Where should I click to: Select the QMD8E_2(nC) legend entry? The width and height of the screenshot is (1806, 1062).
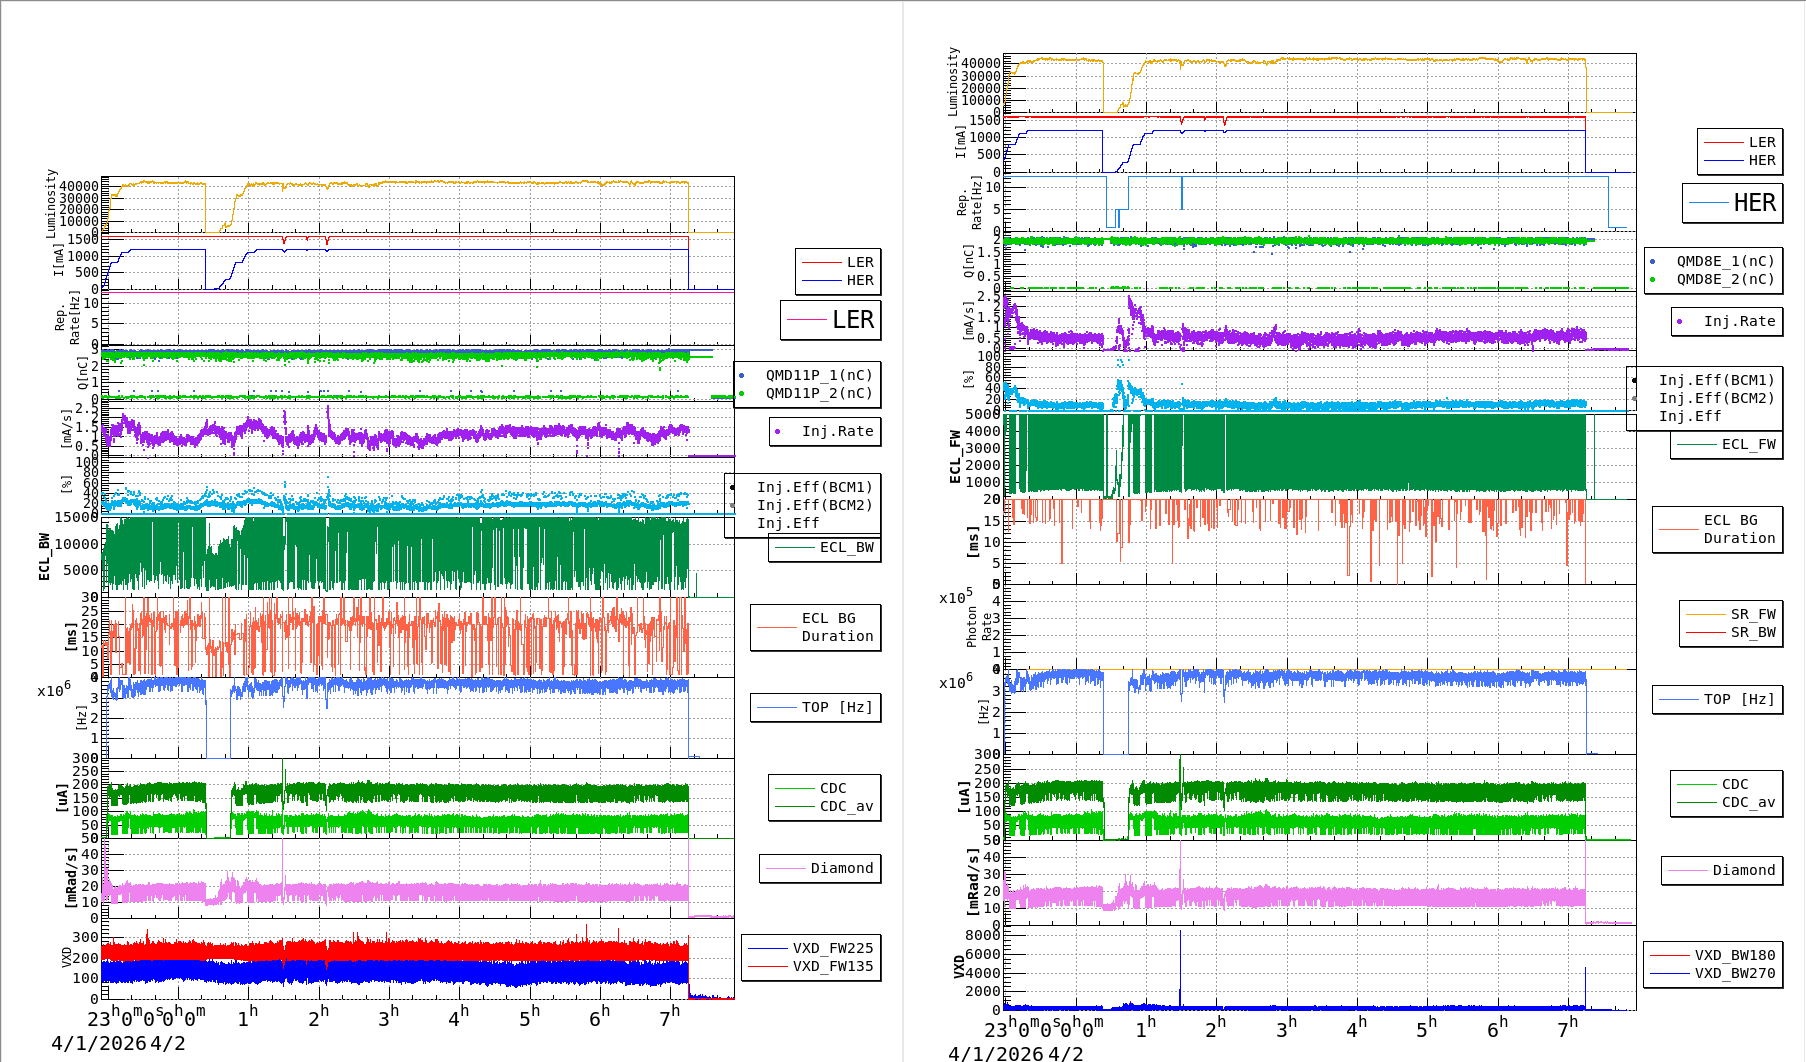(x=1725, y=279)
